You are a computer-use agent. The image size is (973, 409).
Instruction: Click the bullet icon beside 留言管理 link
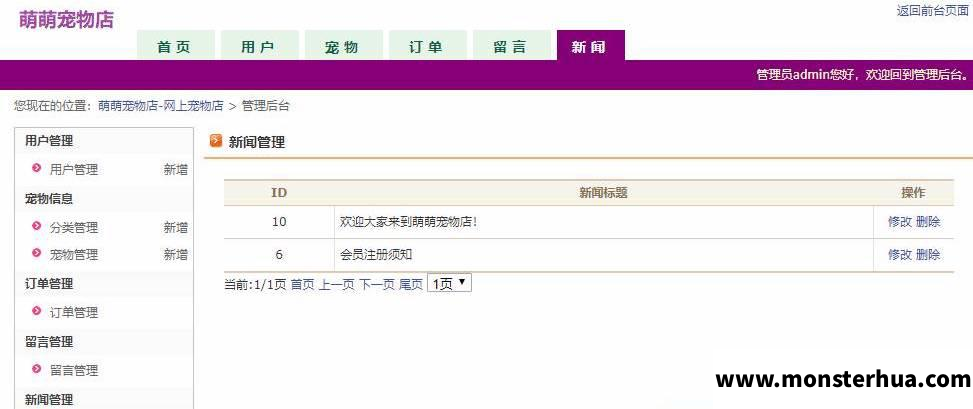click(37, 369)
